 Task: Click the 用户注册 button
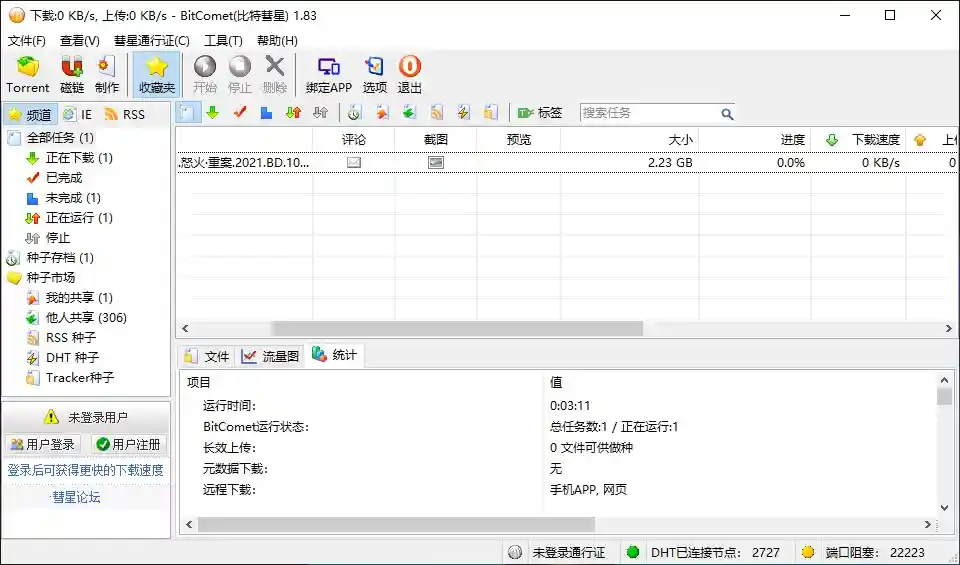[x=128, y=444]
